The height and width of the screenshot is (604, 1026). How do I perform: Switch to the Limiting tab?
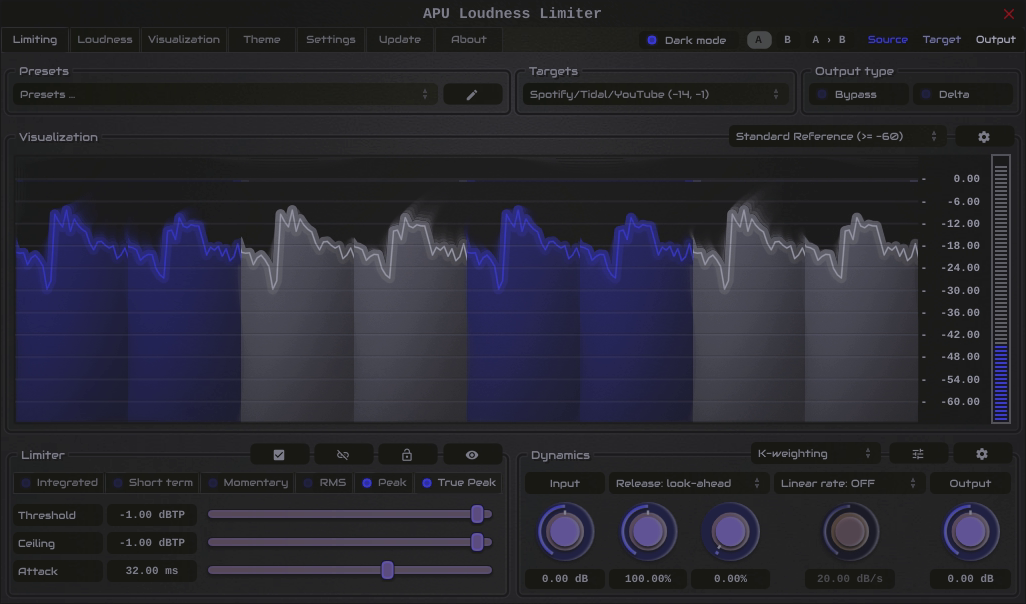(x=35, y=40)
